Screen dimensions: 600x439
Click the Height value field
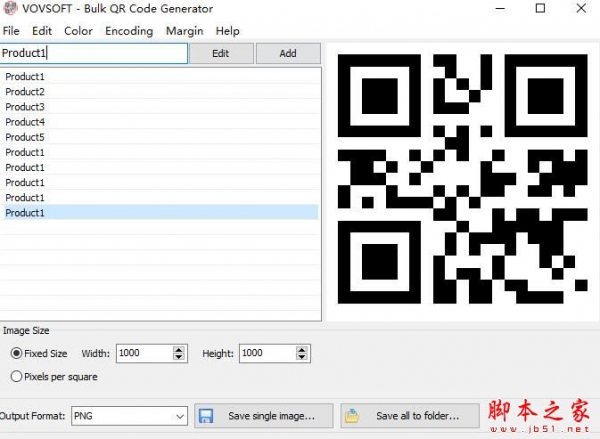click(268, 353)
